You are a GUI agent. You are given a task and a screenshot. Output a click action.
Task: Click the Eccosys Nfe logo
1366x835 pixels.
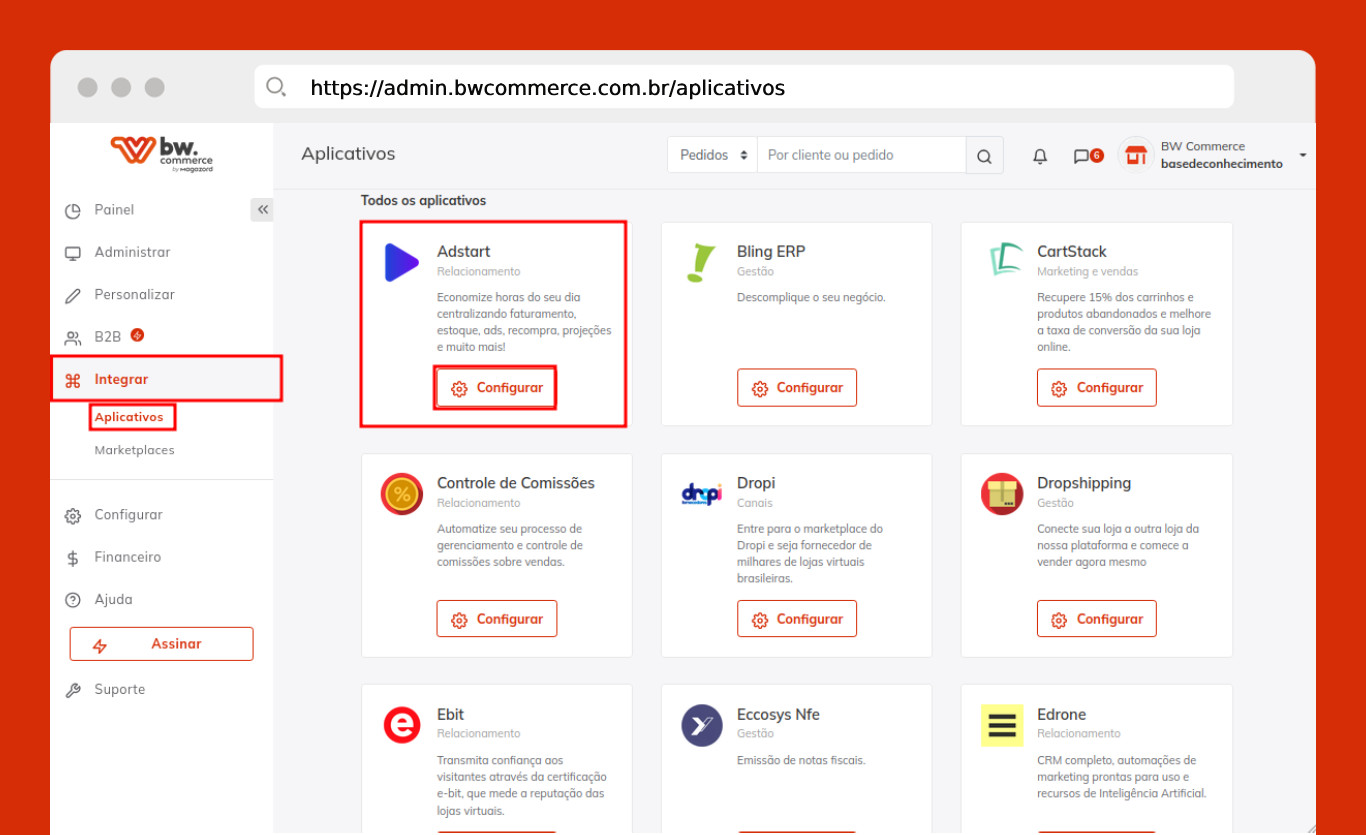click(701, 725)
